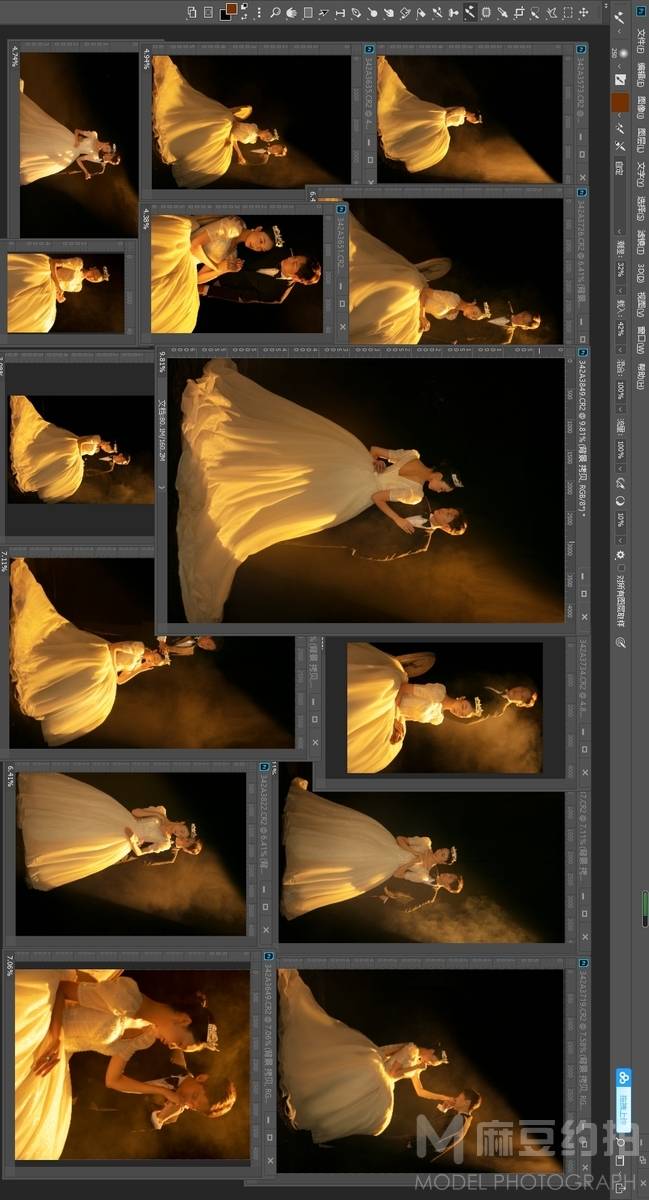Open the tool preset picker arrow
649x1200 pixels.
(620, 31)
